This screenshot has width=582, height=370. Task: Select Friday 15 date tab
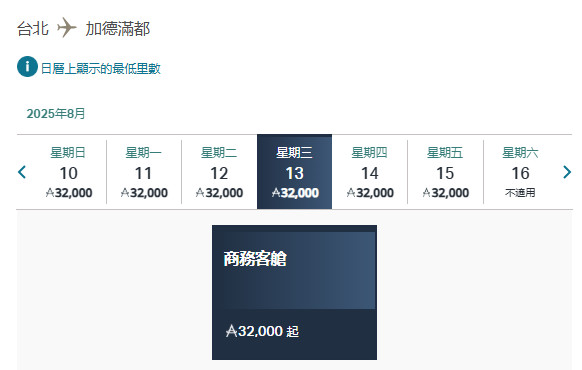[x=445, y=172]
